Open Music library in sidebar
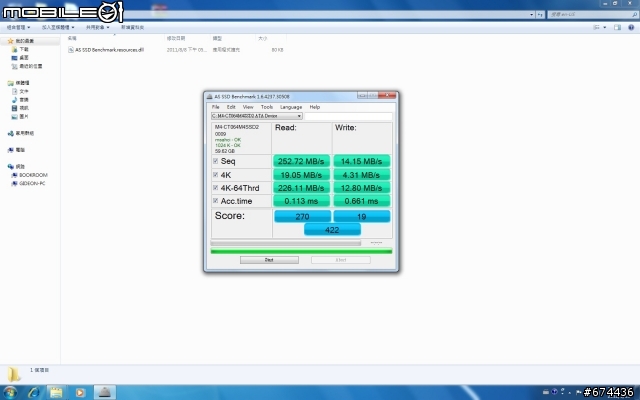 point(20,100)
